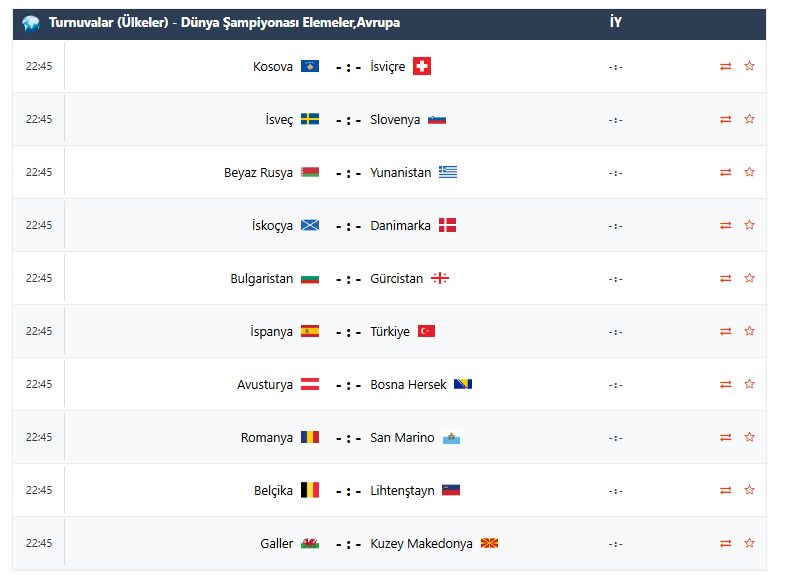Click the swap arrows icon for Galler - Kuzey Makedonya
The image size is (788, 575).
click(726, 544)
